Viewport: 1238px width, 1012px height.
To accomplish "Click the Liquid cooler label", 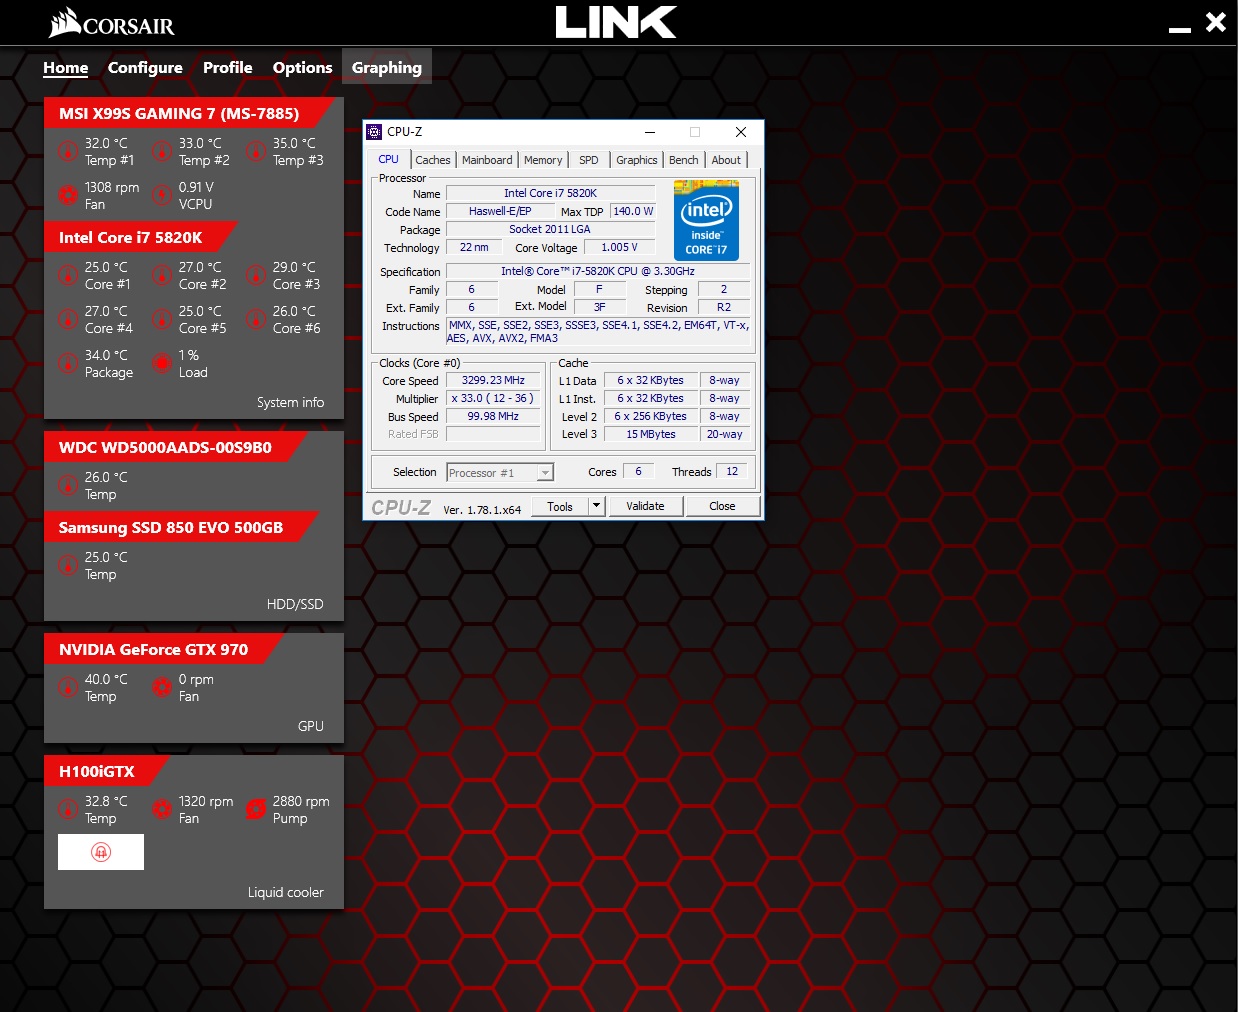I will click(286, 892).
